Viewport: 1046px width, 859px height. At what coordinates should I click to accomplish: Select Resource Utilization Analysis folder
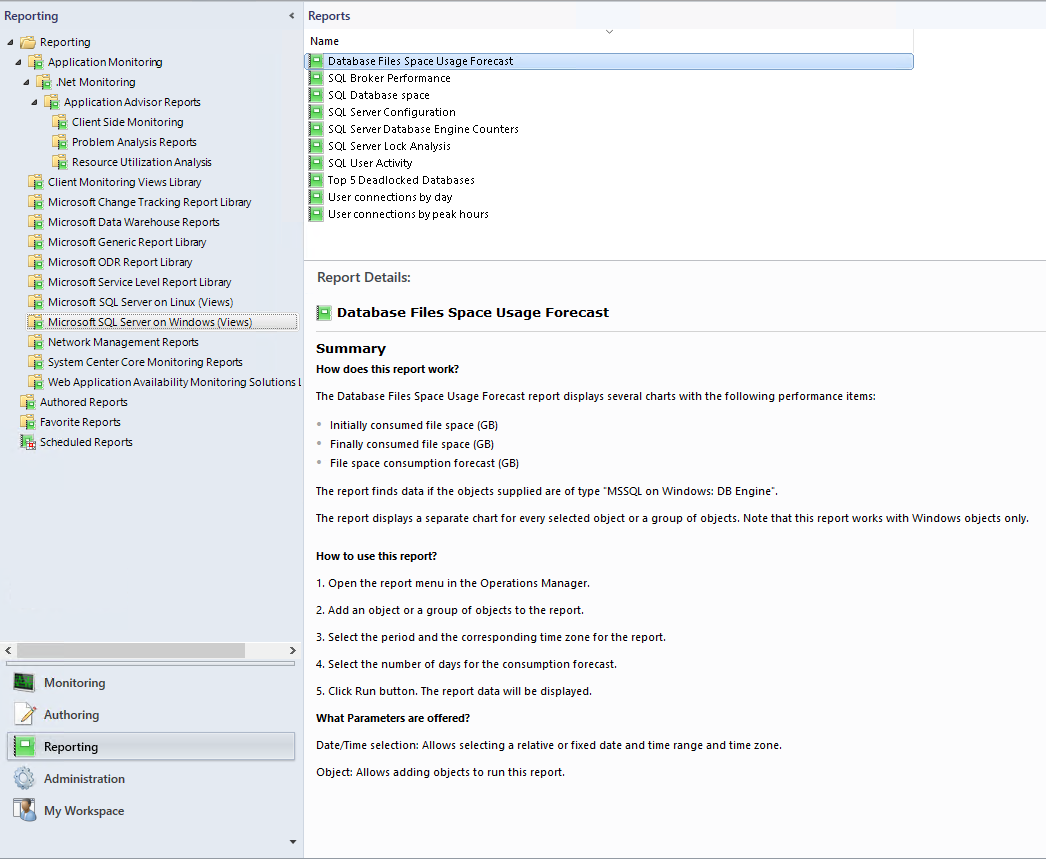(x=141, y=162)
